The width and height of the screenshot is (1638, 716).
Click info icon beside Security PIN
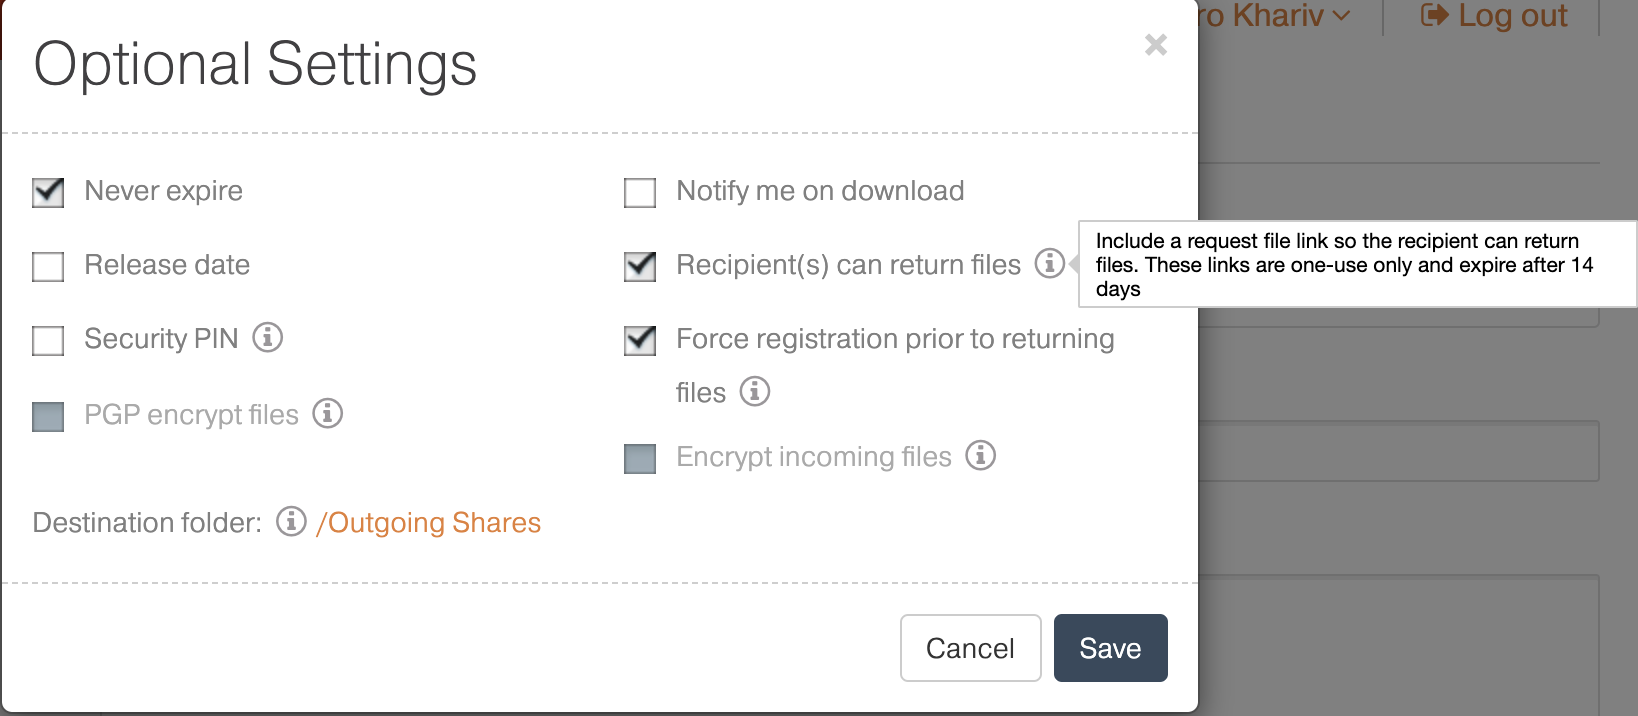268,337
